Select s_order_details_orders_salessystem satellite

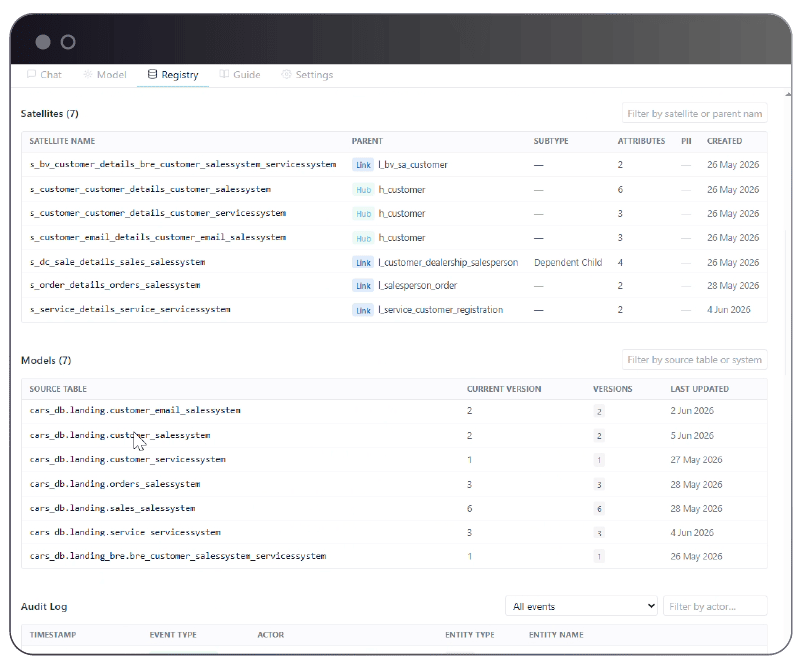(x=115, y=285)
